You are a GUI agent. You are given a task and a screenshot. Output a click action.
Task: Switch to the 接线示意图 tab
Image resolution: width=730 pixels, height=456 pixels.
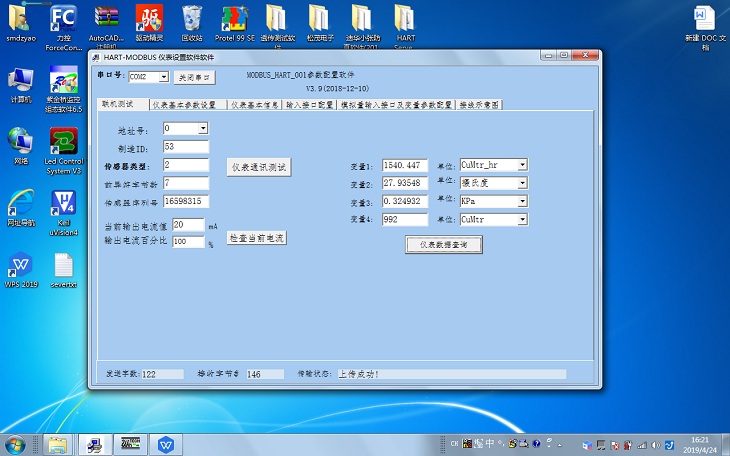click(x=479, y=104)
